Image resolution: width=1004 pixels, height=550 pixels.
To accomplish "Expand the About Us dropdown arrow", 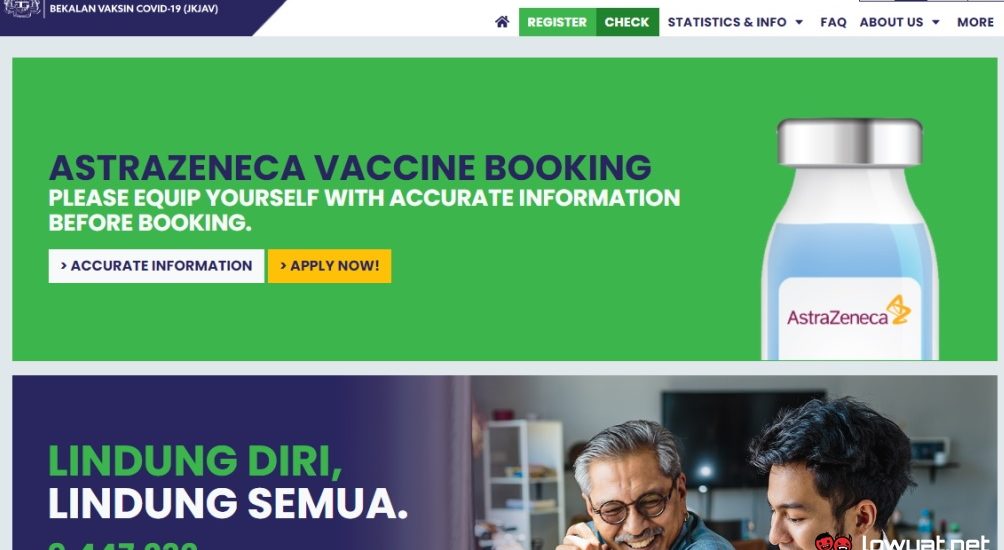I will coord(935,22).
